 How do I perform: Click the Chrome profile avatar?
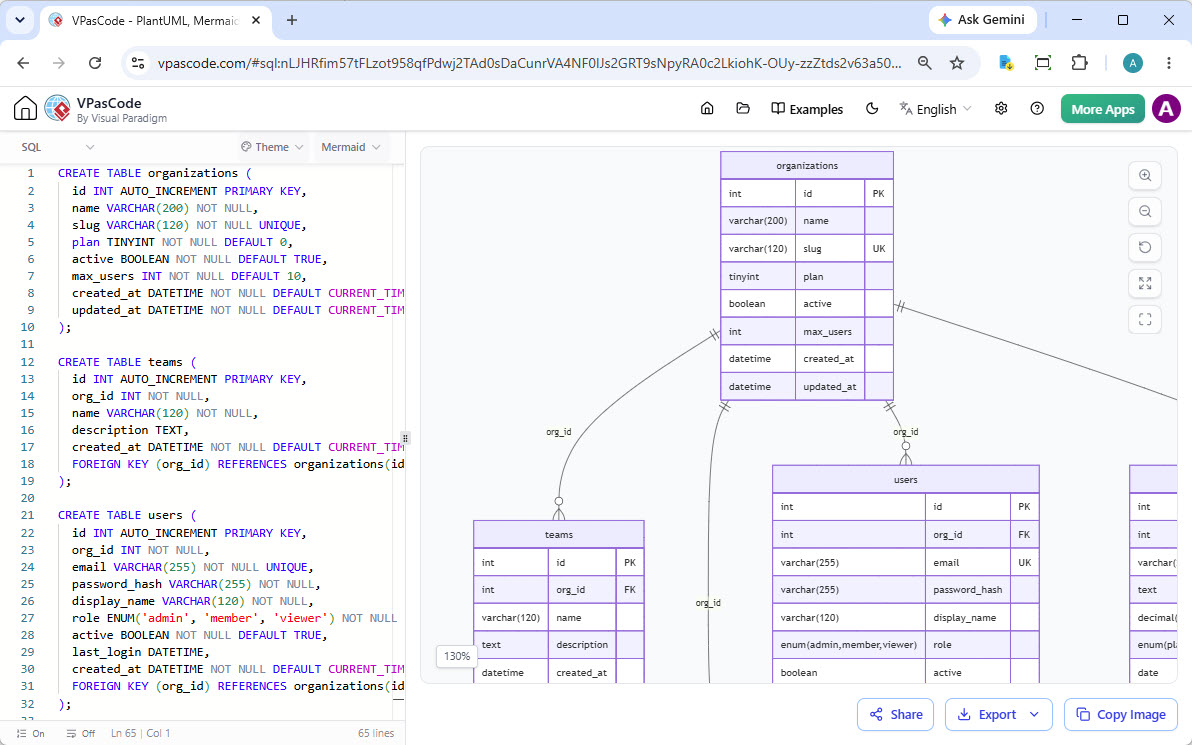[x=1133, y=63]
